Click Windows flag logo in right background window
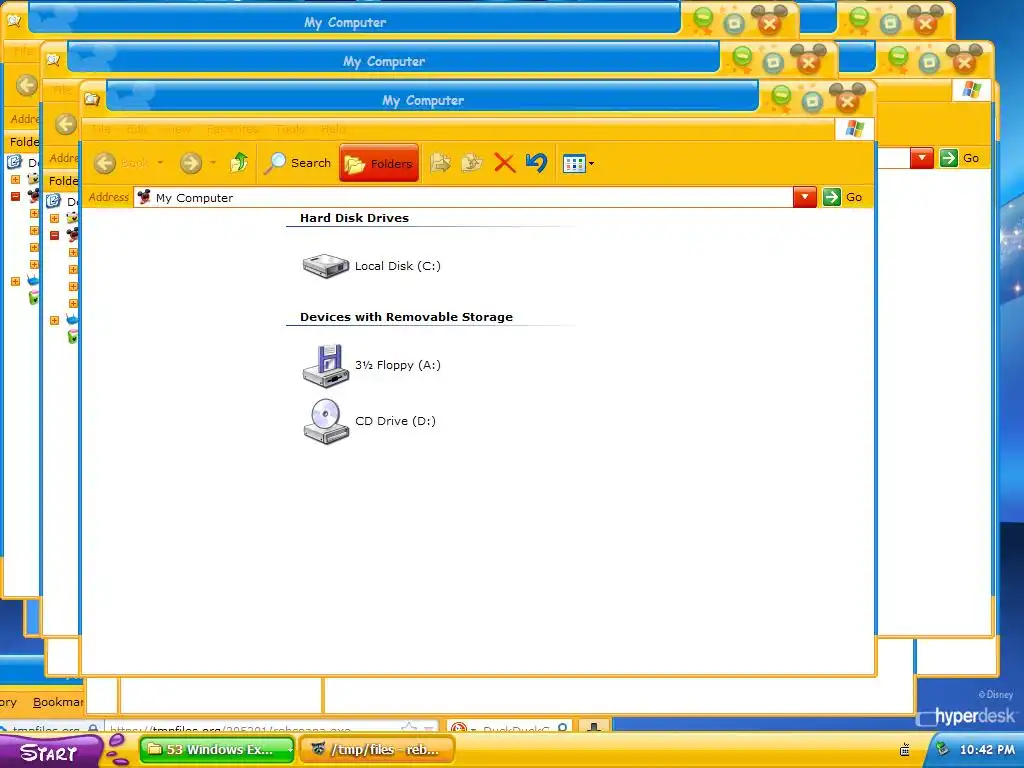Image resolution: width=1024 pixels, height=768 pixels. (x=971, y=89)
